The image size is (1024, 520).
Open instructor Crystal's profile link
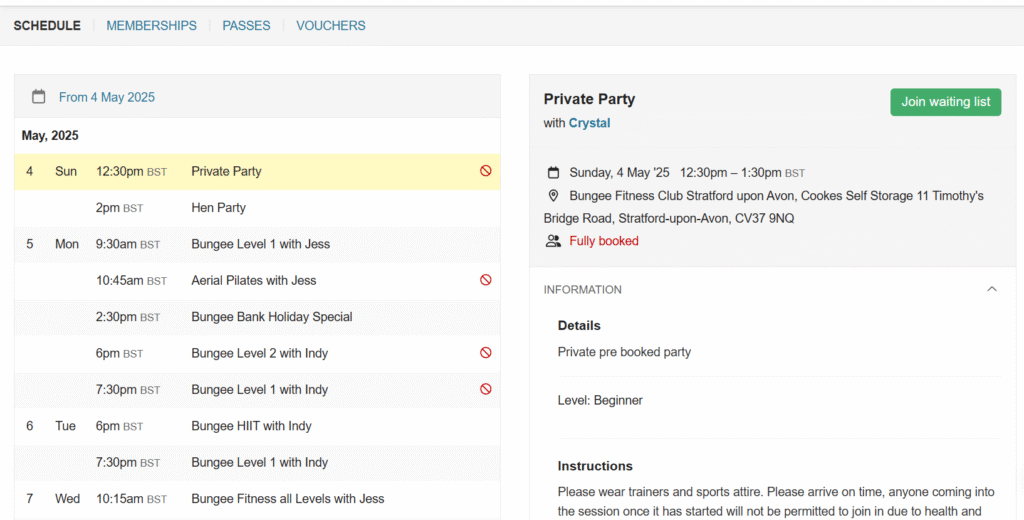tap(589, 123)
